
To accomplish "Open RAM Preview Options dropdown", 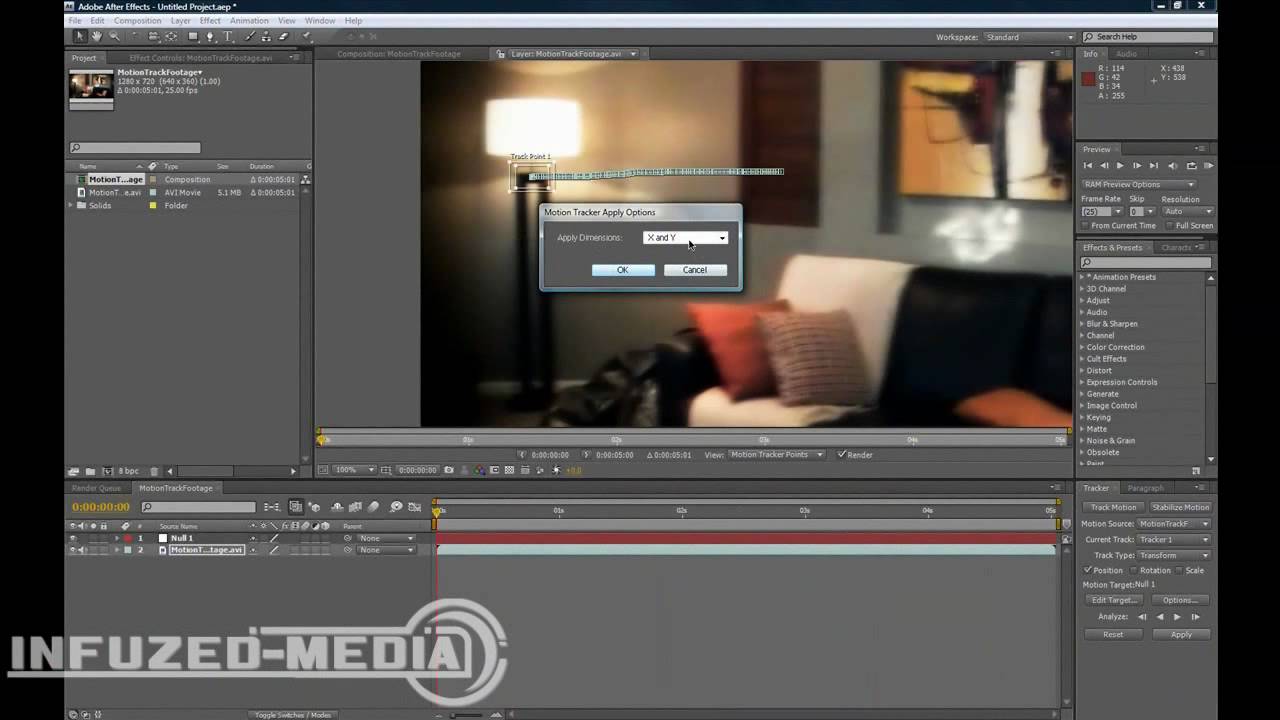I will tap(1138, 184).
